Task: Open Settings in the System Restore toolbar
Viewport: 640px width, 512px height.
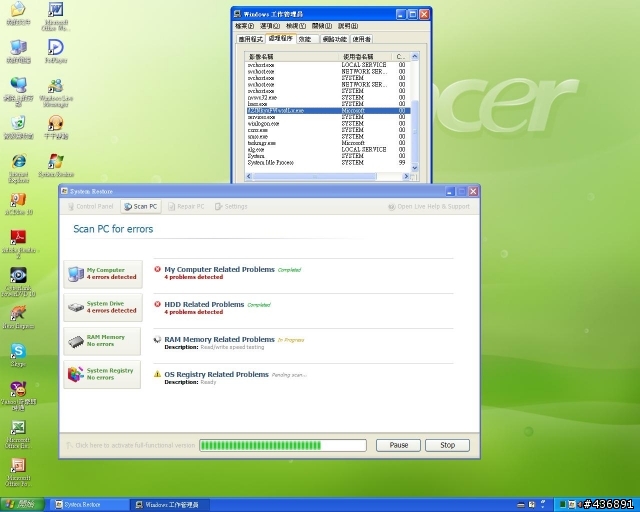Action: click(x=231, y=207)
